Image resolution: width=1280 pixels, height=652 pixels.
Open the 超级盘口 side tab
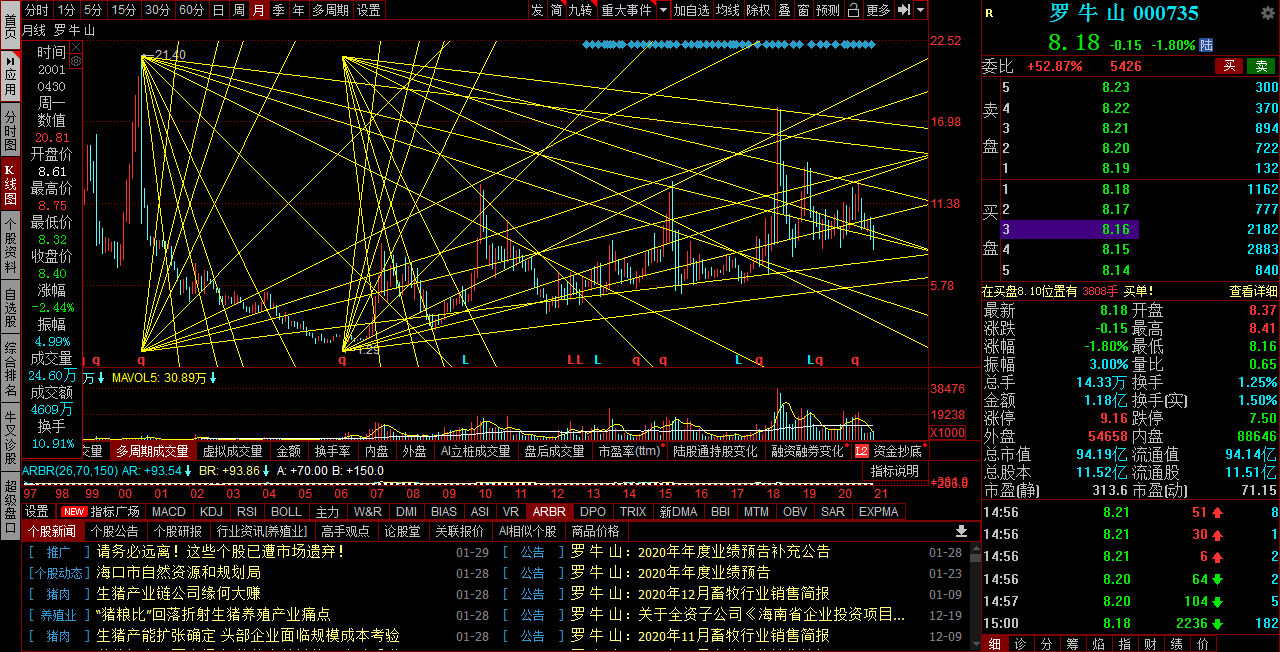click(x=10, y=506)
